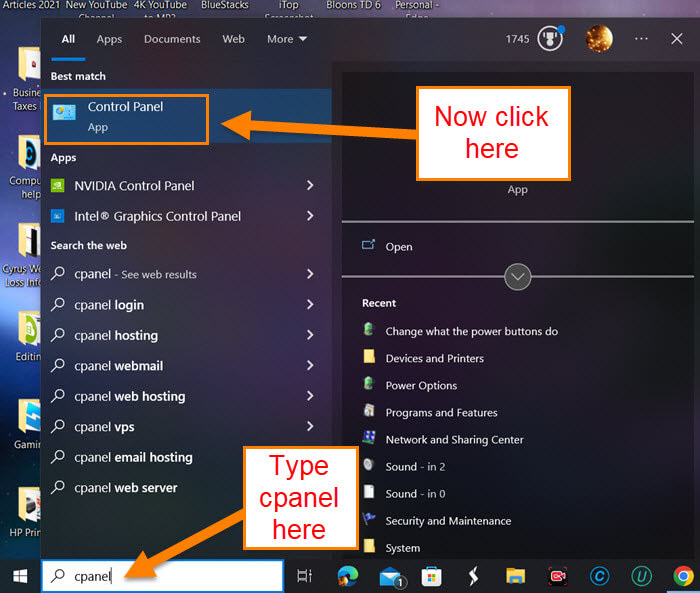Viewport: 700px width, 593px height.
Task: Open the Power Options recent item
Action: click(421, 385)
